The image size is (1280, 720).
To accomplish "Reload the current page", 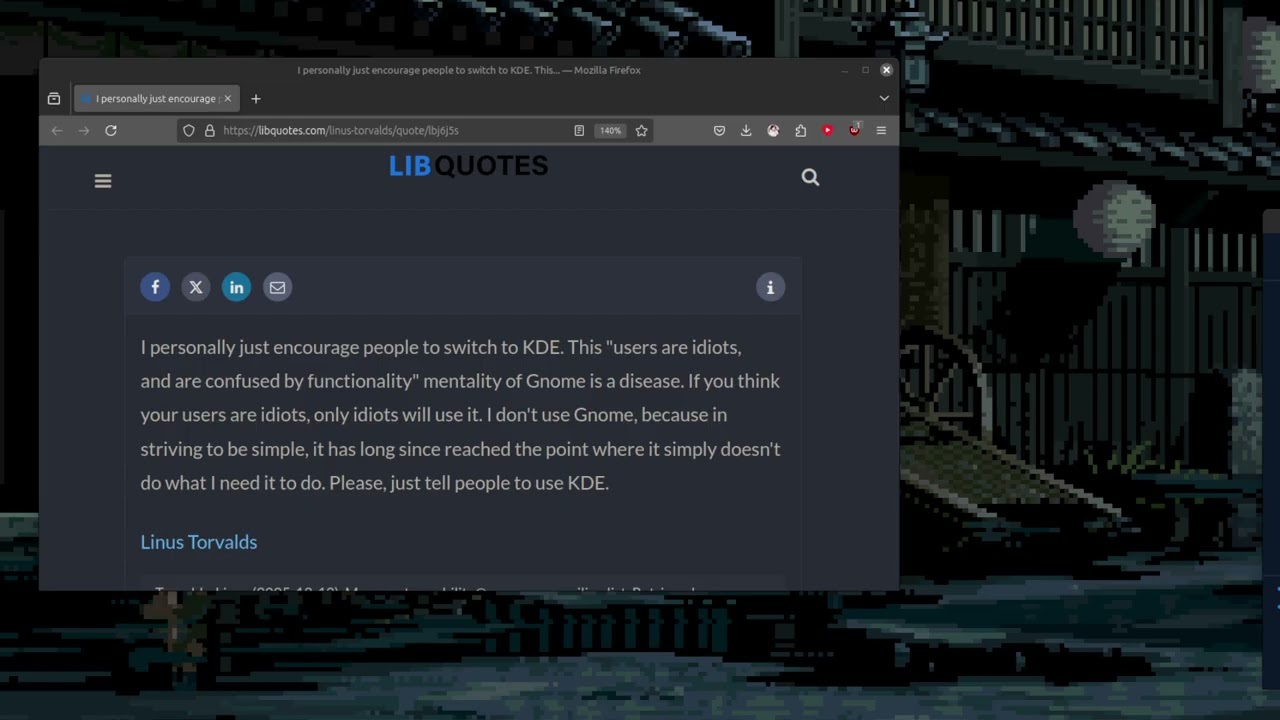I will (111, 130).
